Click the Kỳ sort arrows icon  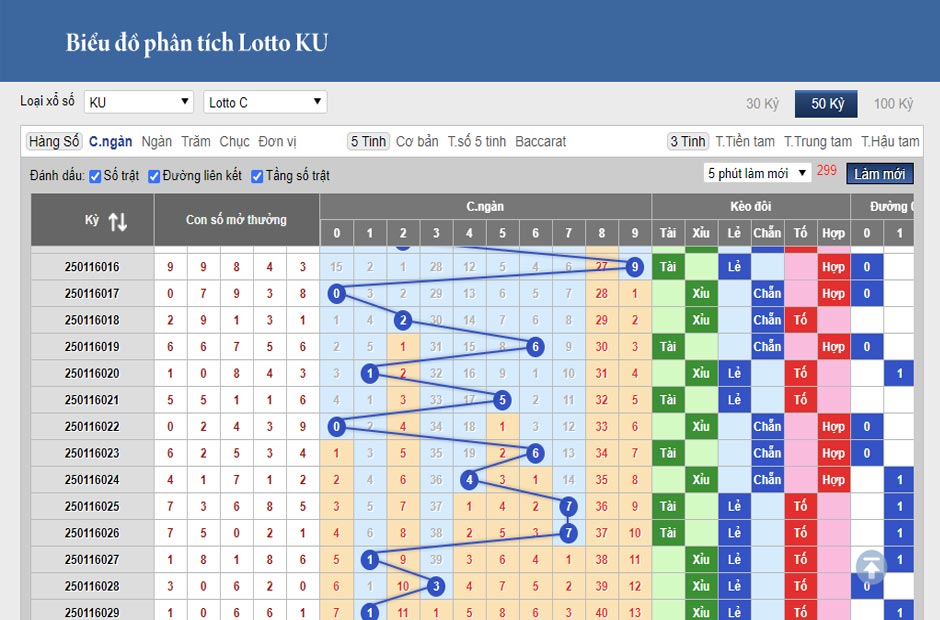click(x=118, y=222)
